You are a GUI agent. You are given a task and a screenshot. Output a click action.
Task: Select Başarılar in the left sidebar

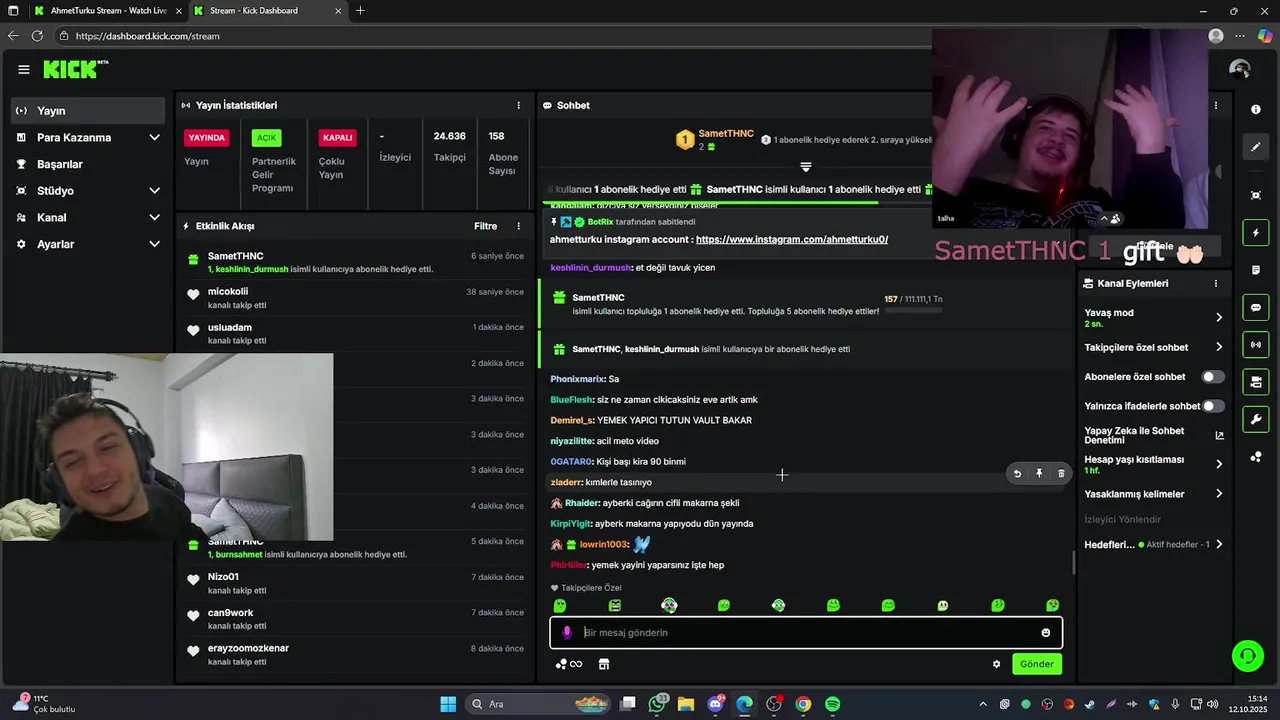(88, 164)
